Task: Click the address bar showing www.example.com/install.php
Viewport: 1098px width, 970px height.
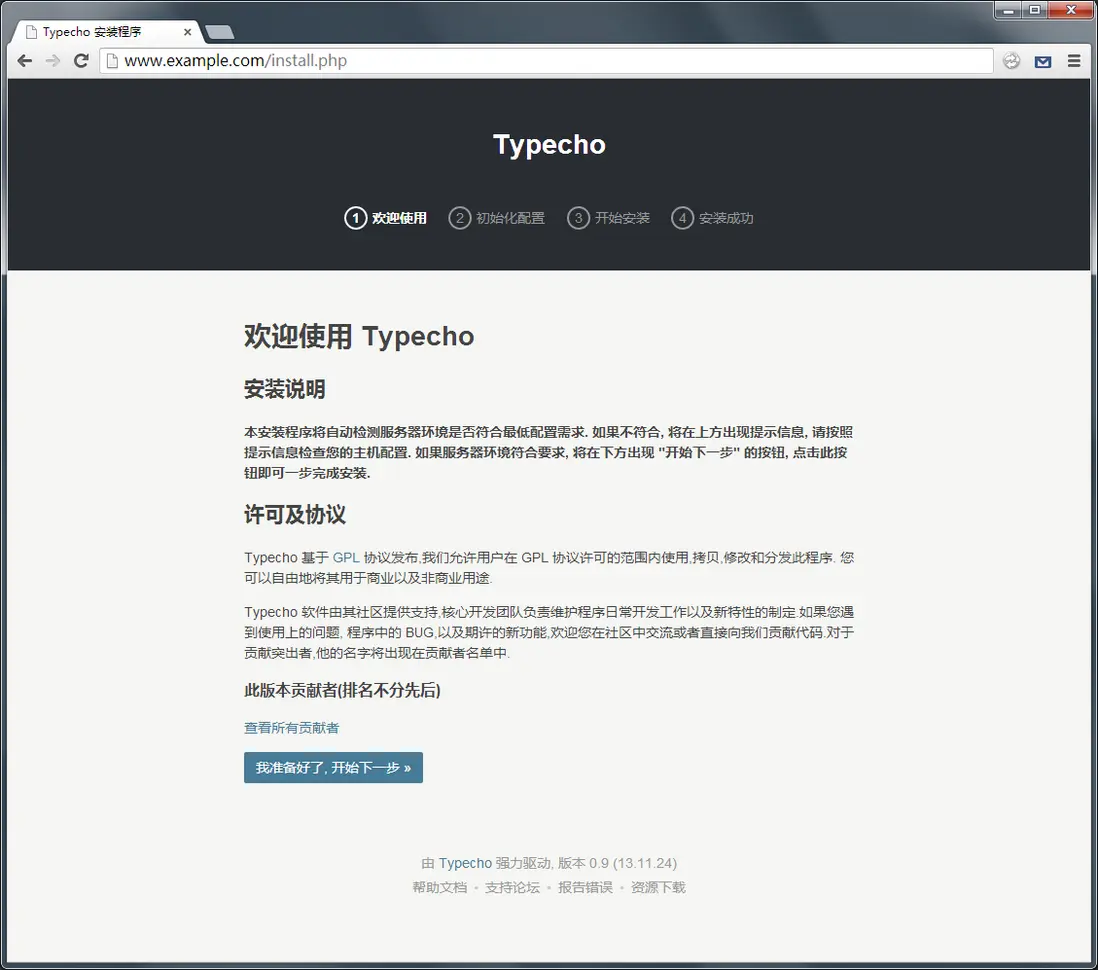Action: point(300,60)
